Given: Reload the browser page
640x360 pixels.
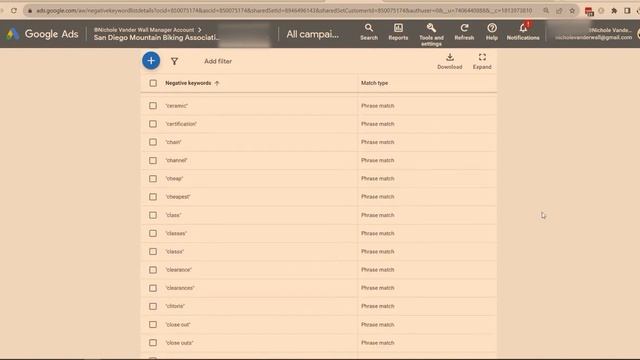Looking at the screenshot, I should click(x=14, y=11).
